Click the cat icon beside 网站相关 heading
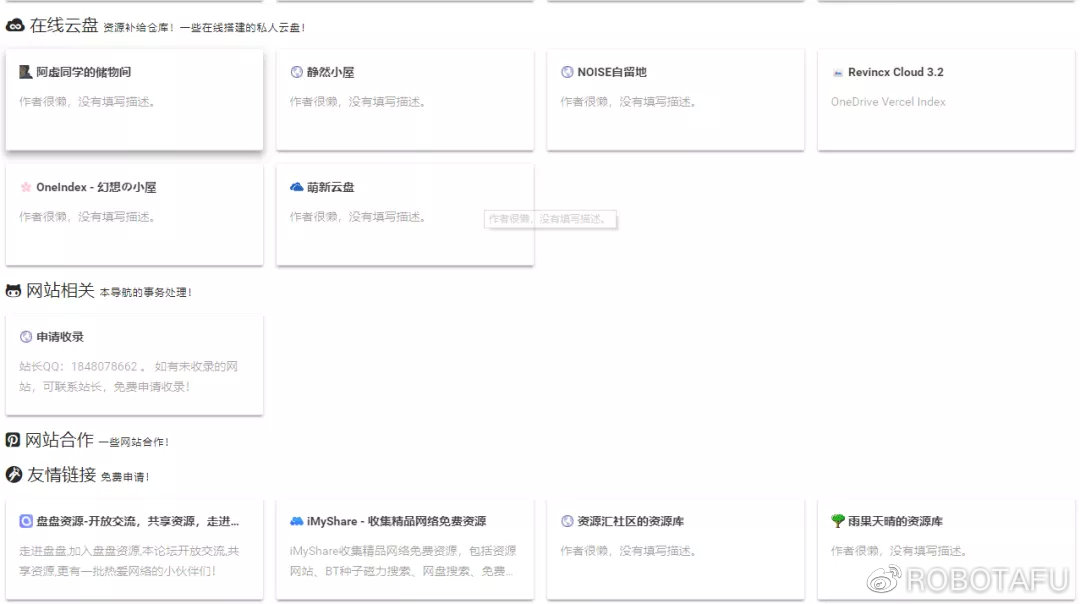 tap(13, 291)
